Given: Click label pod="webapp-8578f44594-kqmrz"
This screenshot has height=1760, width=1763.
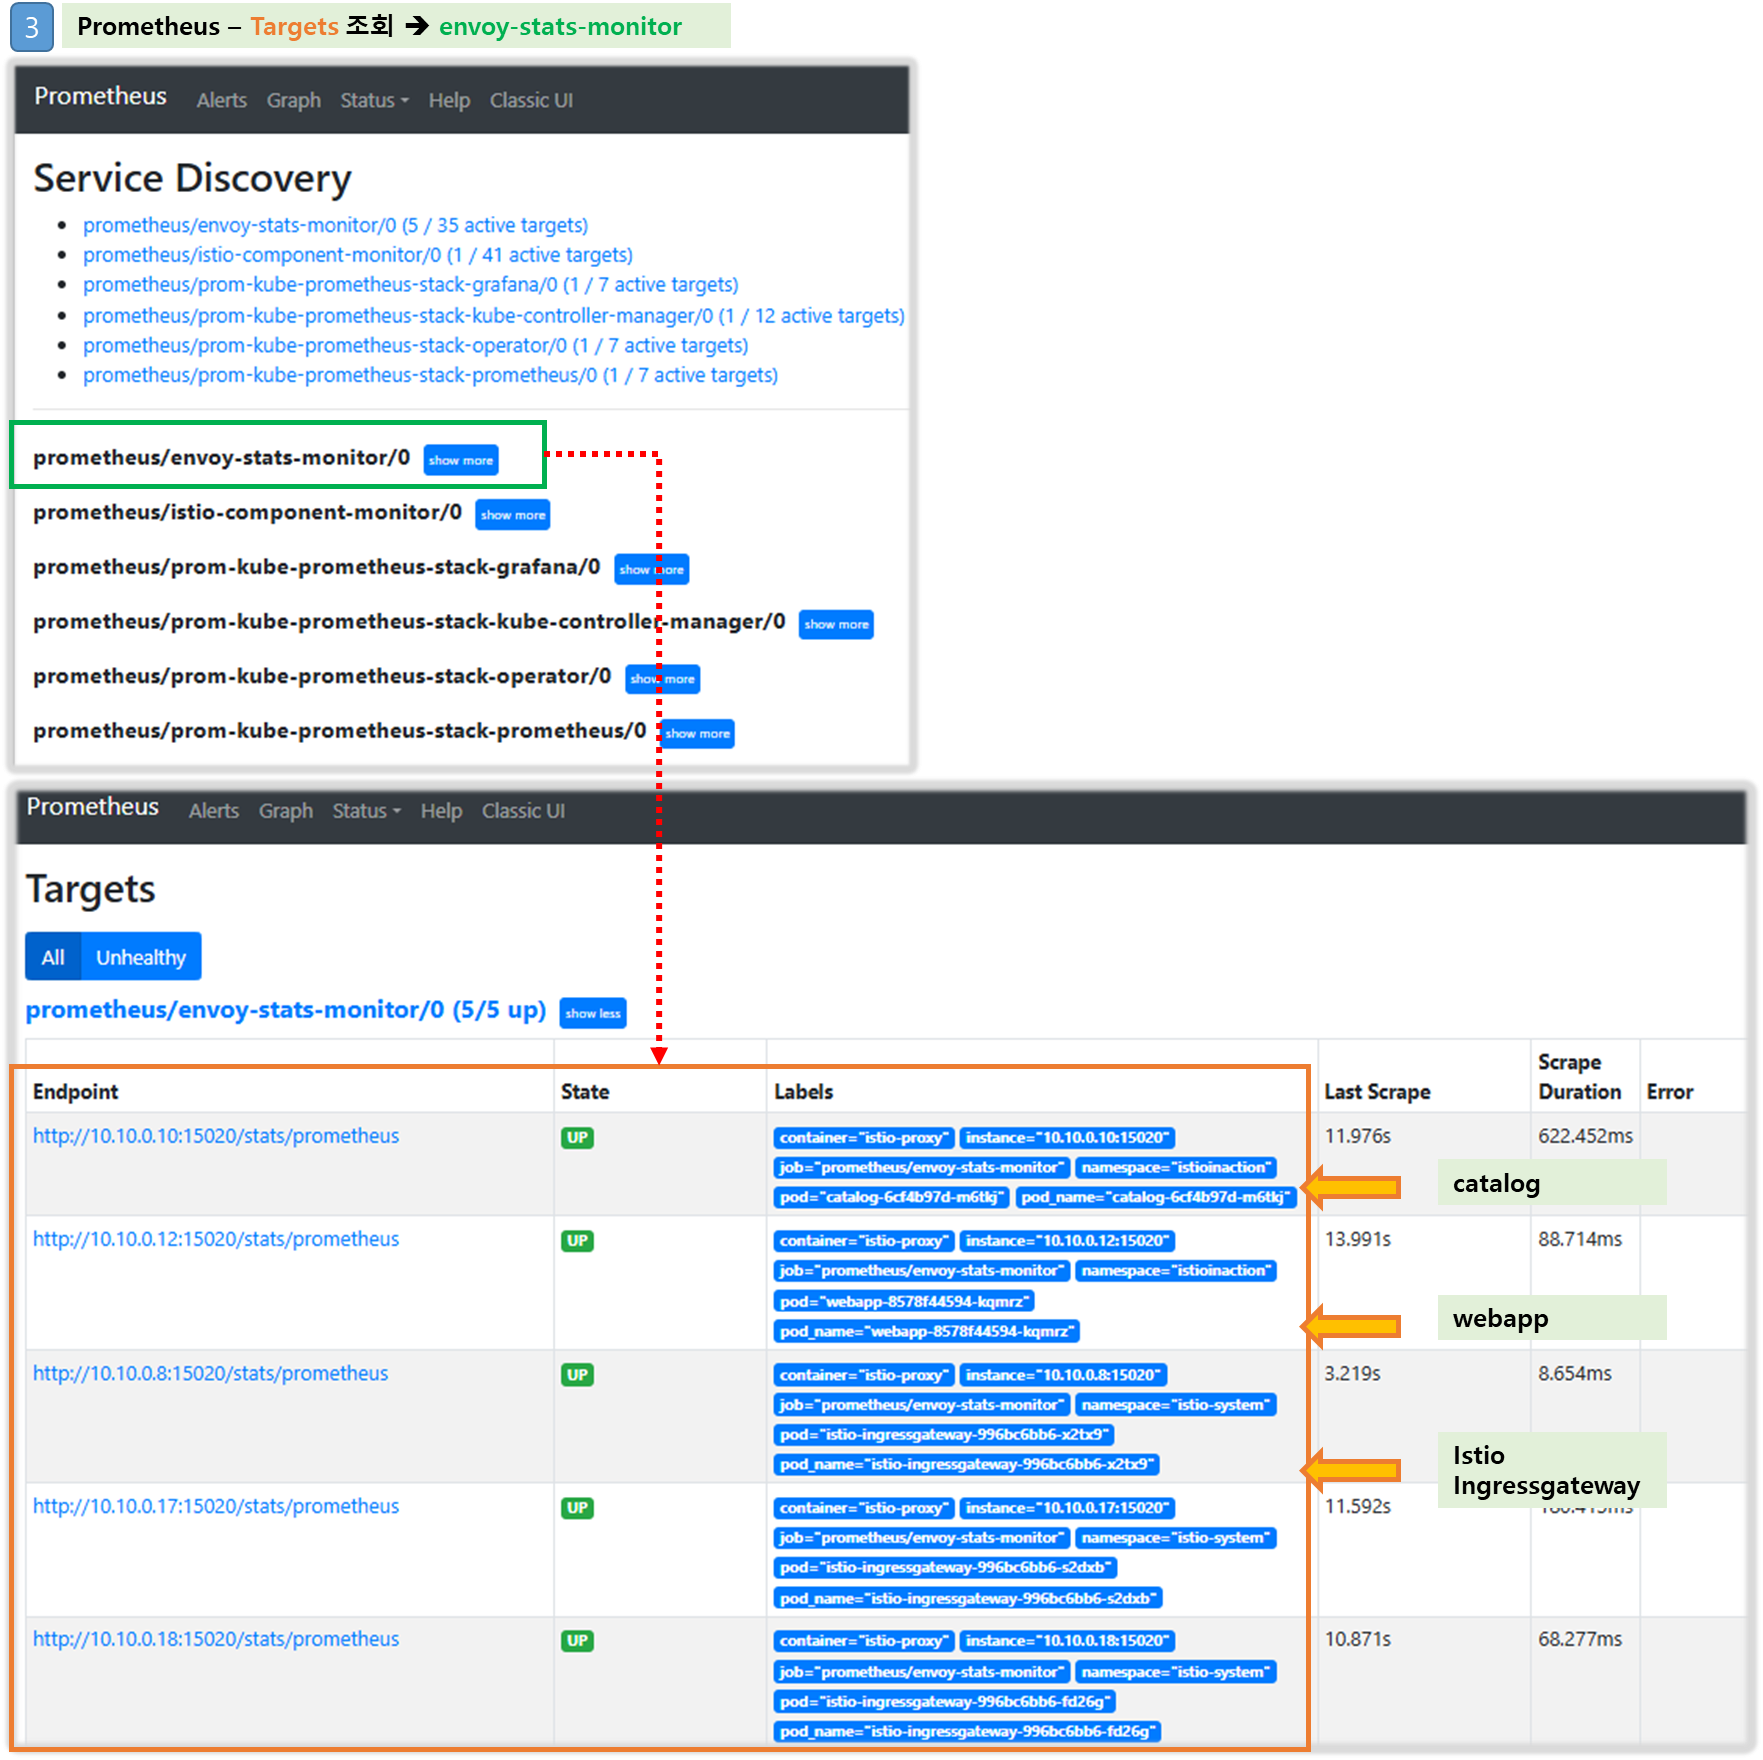Looking at the screenshot, I should pyautogui.click(x=904, y=1302).
